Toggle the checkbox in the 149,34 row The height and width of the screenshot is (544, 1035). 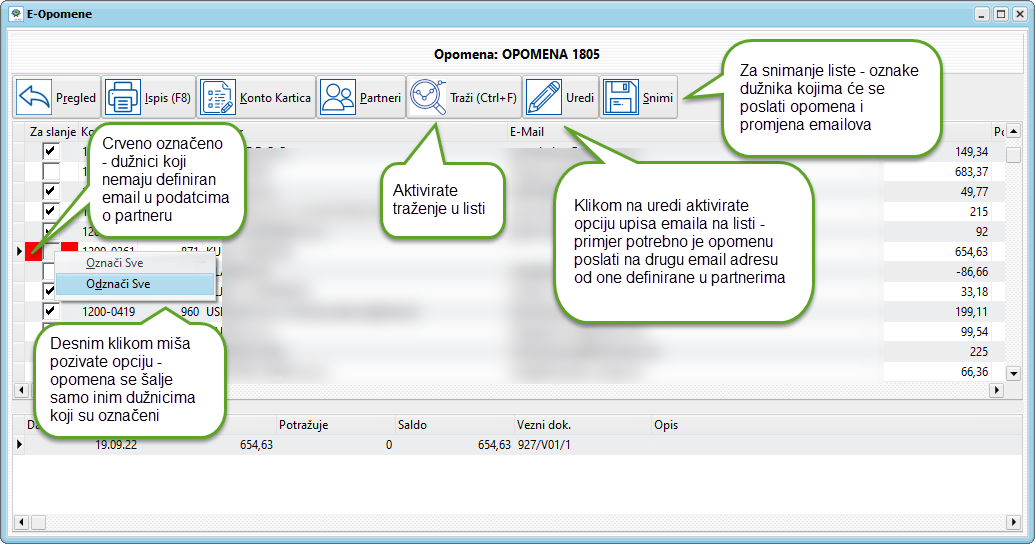click(50, 151)
